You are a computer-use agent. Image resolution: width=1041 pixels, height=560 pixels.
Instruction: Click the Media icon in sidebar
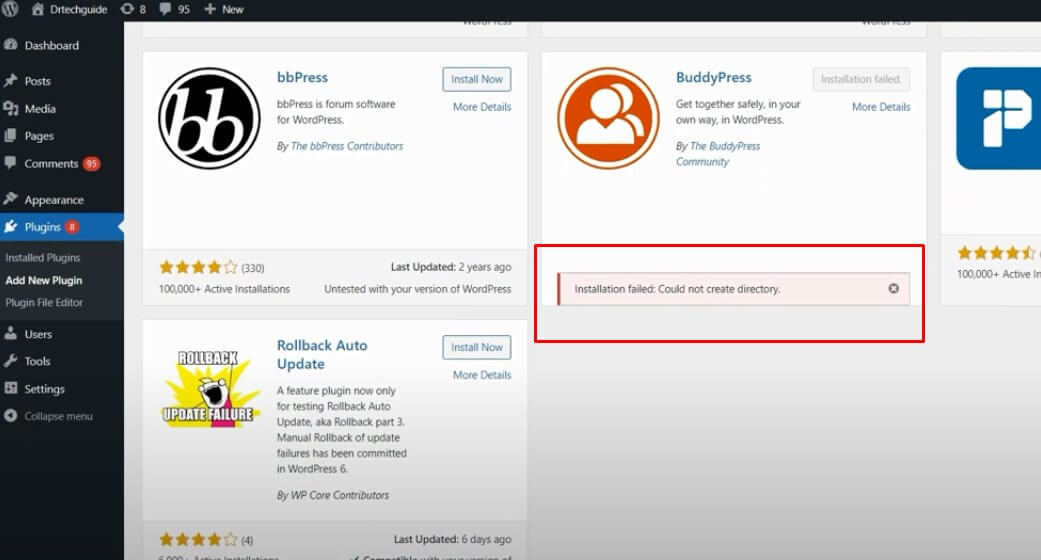(x=11, y=108)
